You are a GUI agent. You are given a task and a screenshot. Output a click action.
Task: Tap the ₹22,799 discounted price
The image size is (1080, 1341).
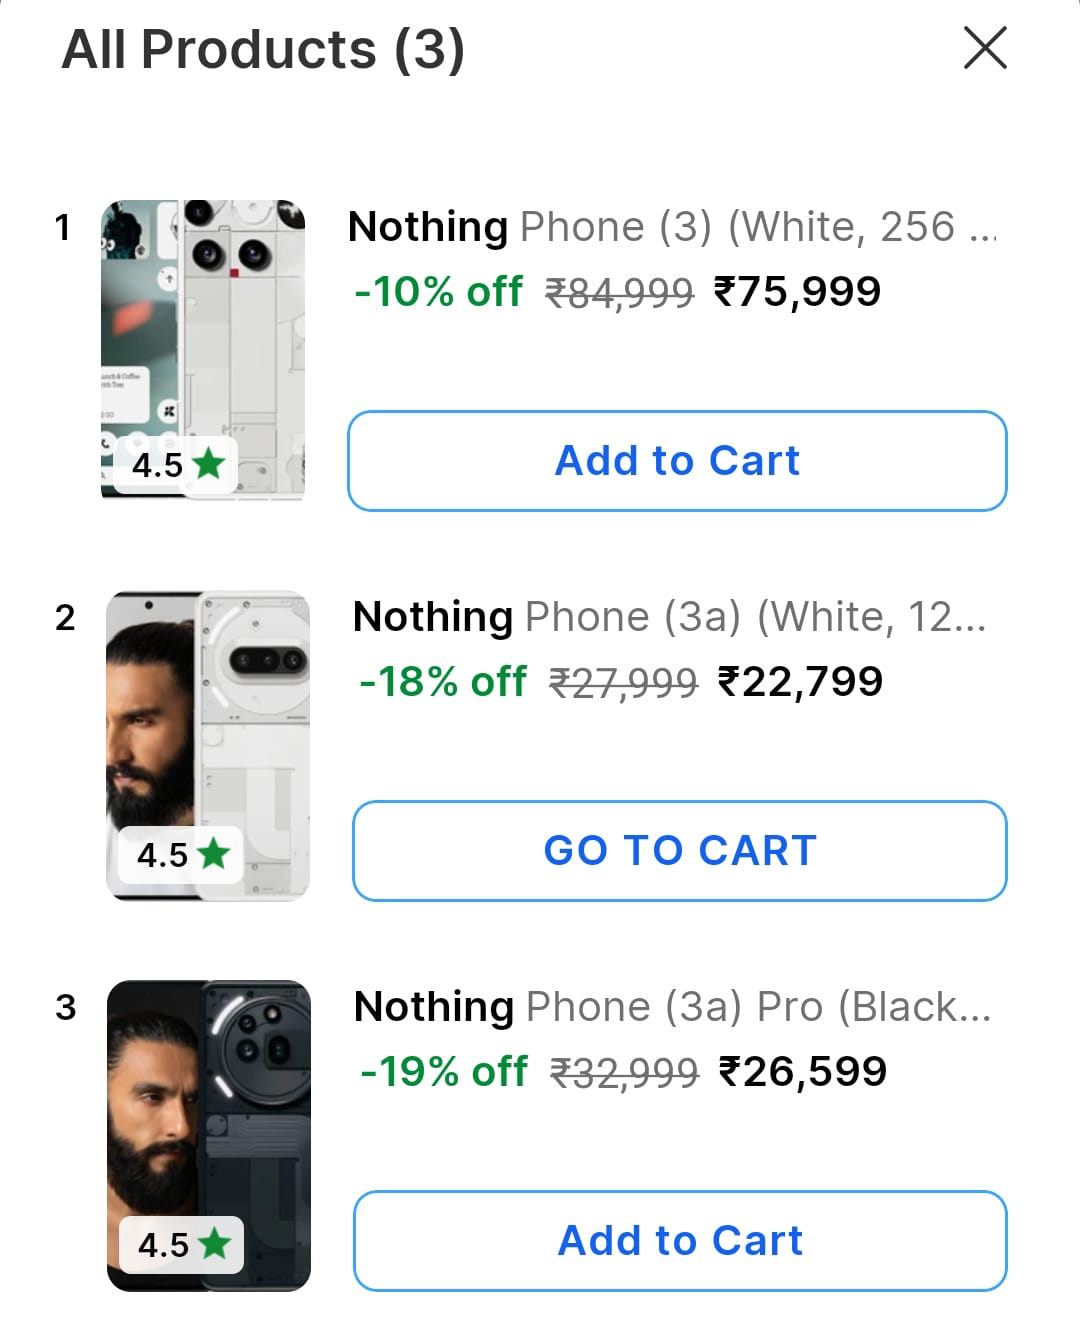click(x=800, y=682)
